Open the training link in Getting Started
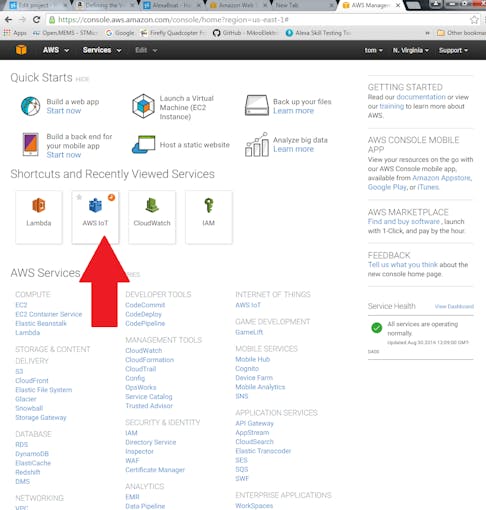Viewport: 486px width, 510px height. (392, 106)
